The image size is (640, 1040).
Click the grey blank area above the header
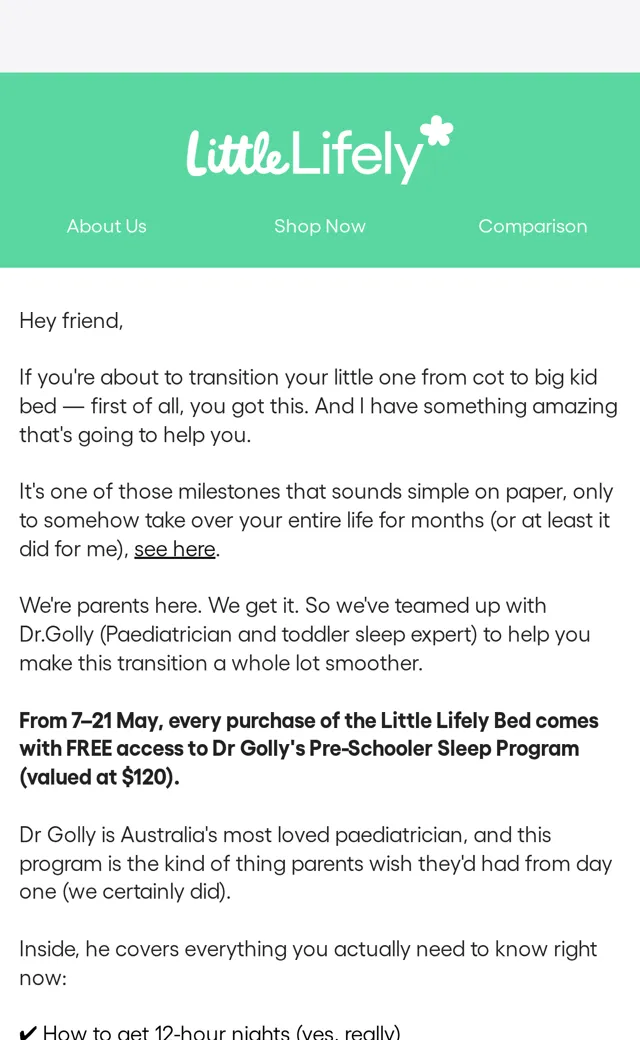coord(320,36)
